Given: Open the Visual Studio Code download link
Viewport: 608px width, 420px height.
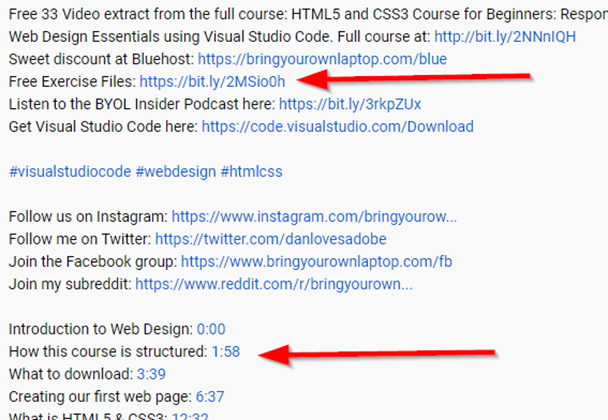Looking at the screenshot, I should 337,127.
